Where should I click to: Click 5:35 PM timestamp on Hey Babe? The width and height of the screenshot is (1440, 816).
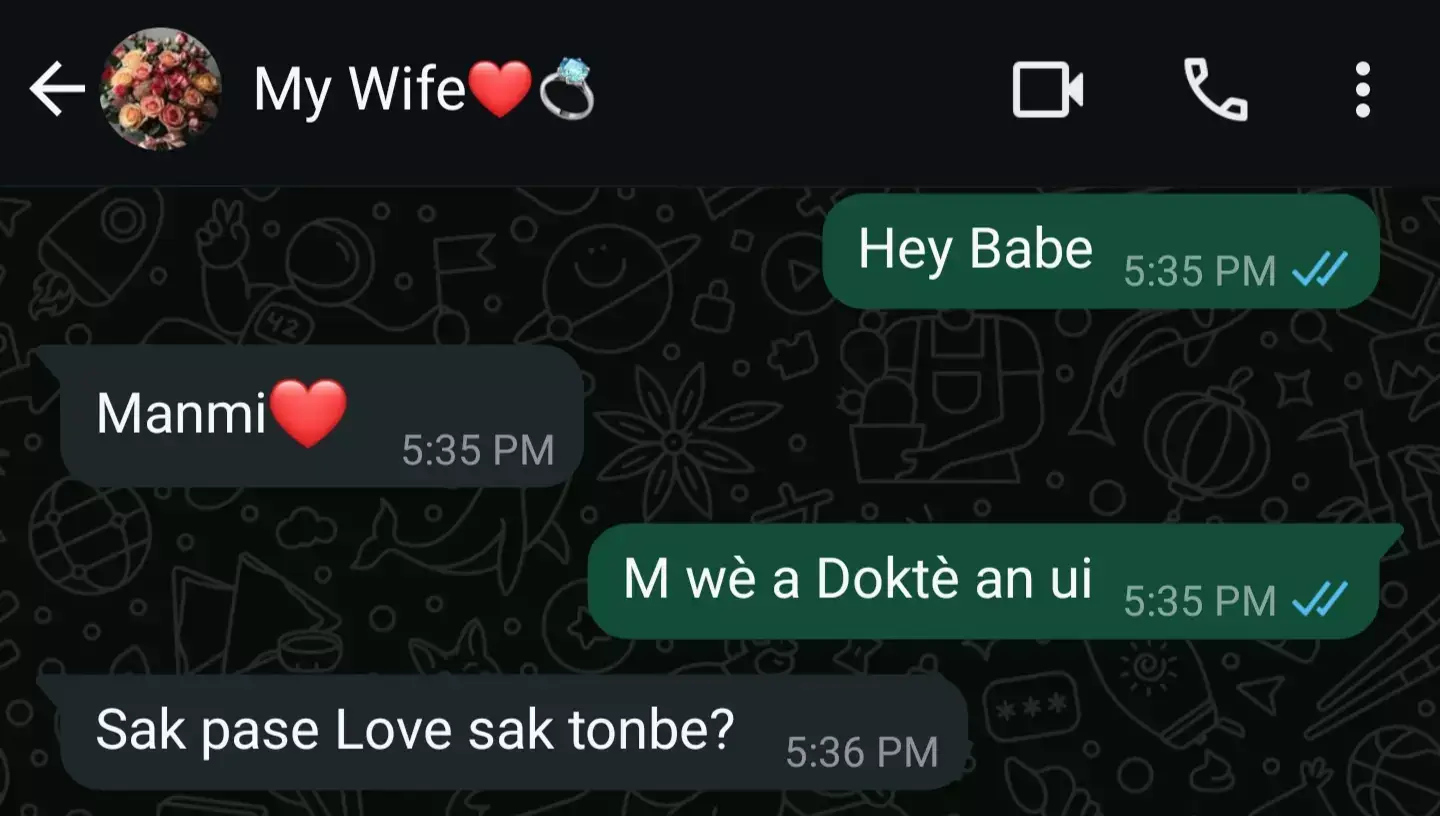coord(1200,271)
